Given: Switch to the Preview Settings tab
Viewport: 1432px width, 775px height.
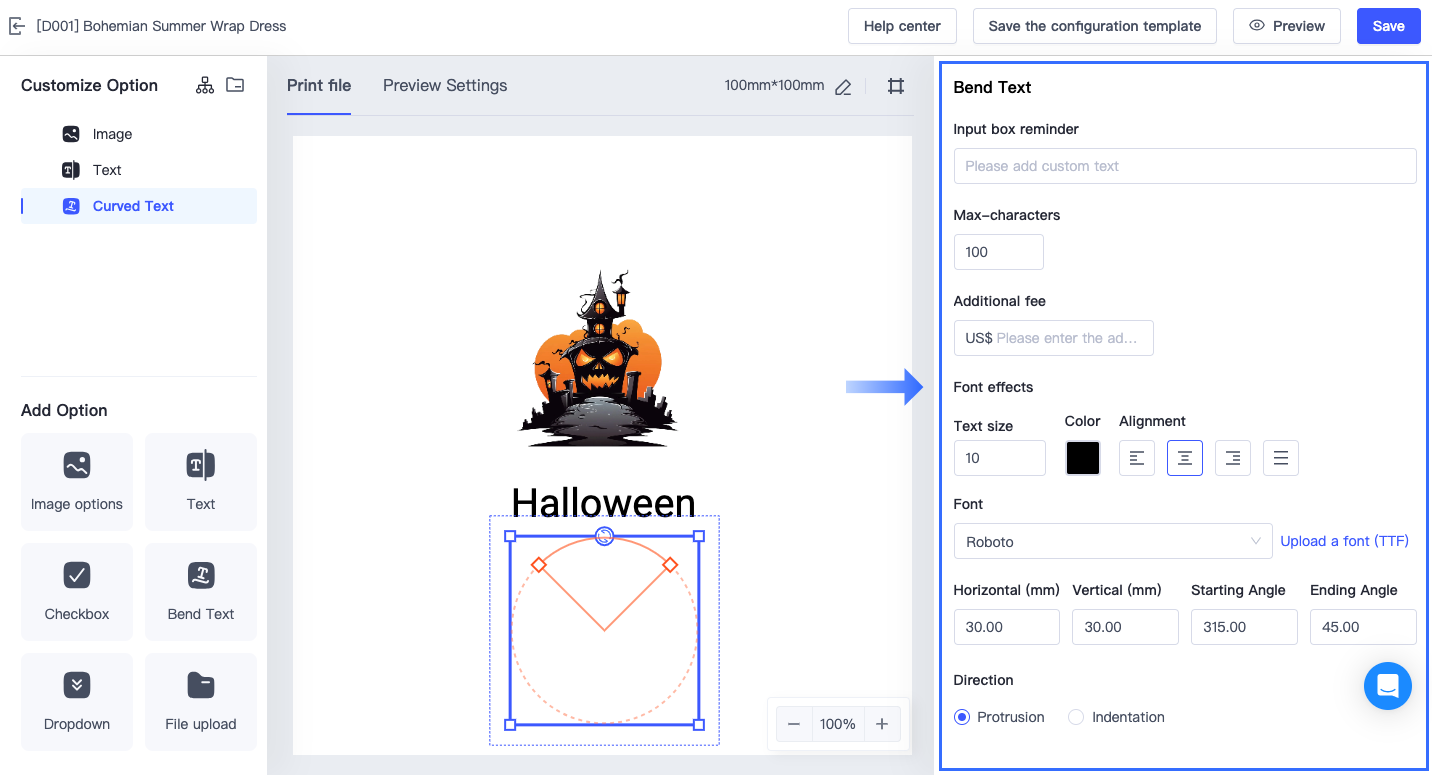Looking at the screenshot, I should pyautogui.click(x=444, y=85).
